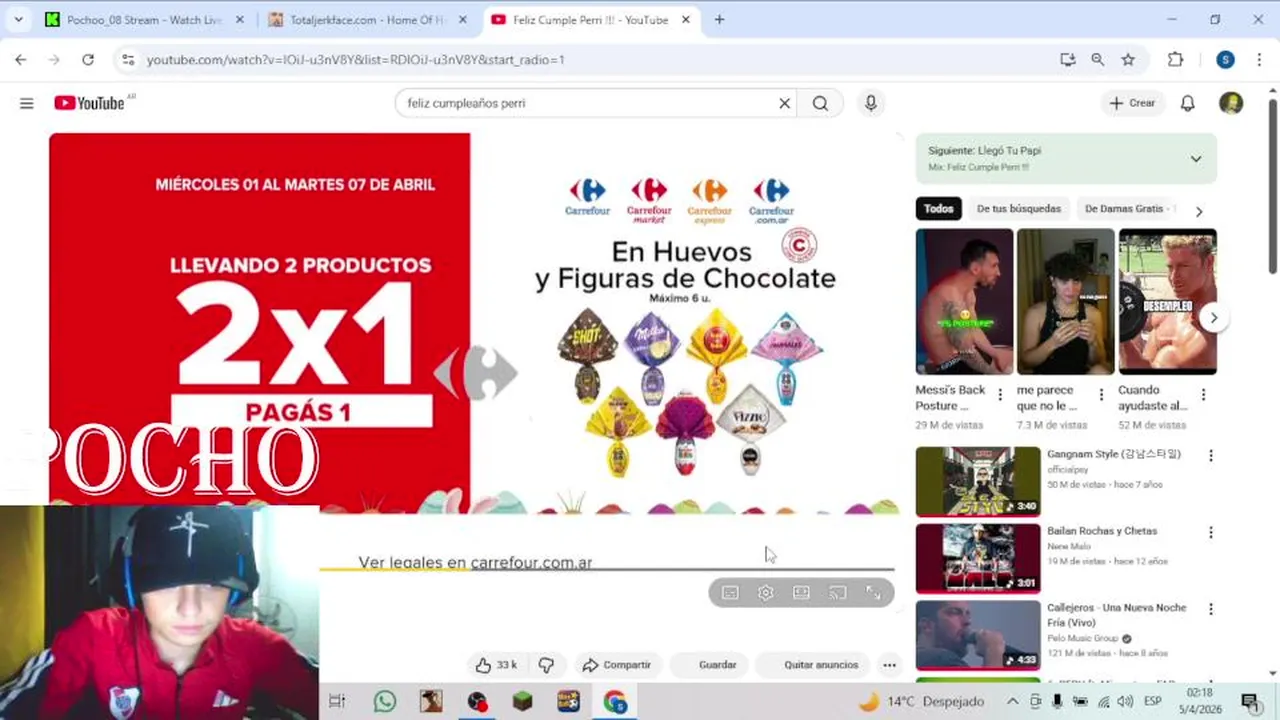
Task: View site information icon in address bar
Action: click(x=128, y=60)
